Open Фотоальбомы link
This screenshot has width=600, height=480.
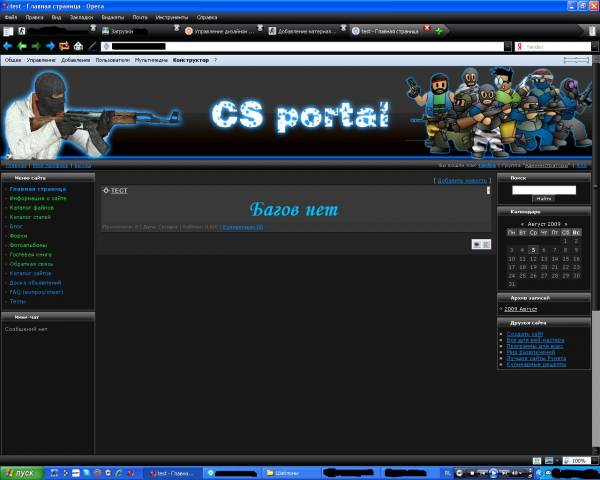coord(28,245)
